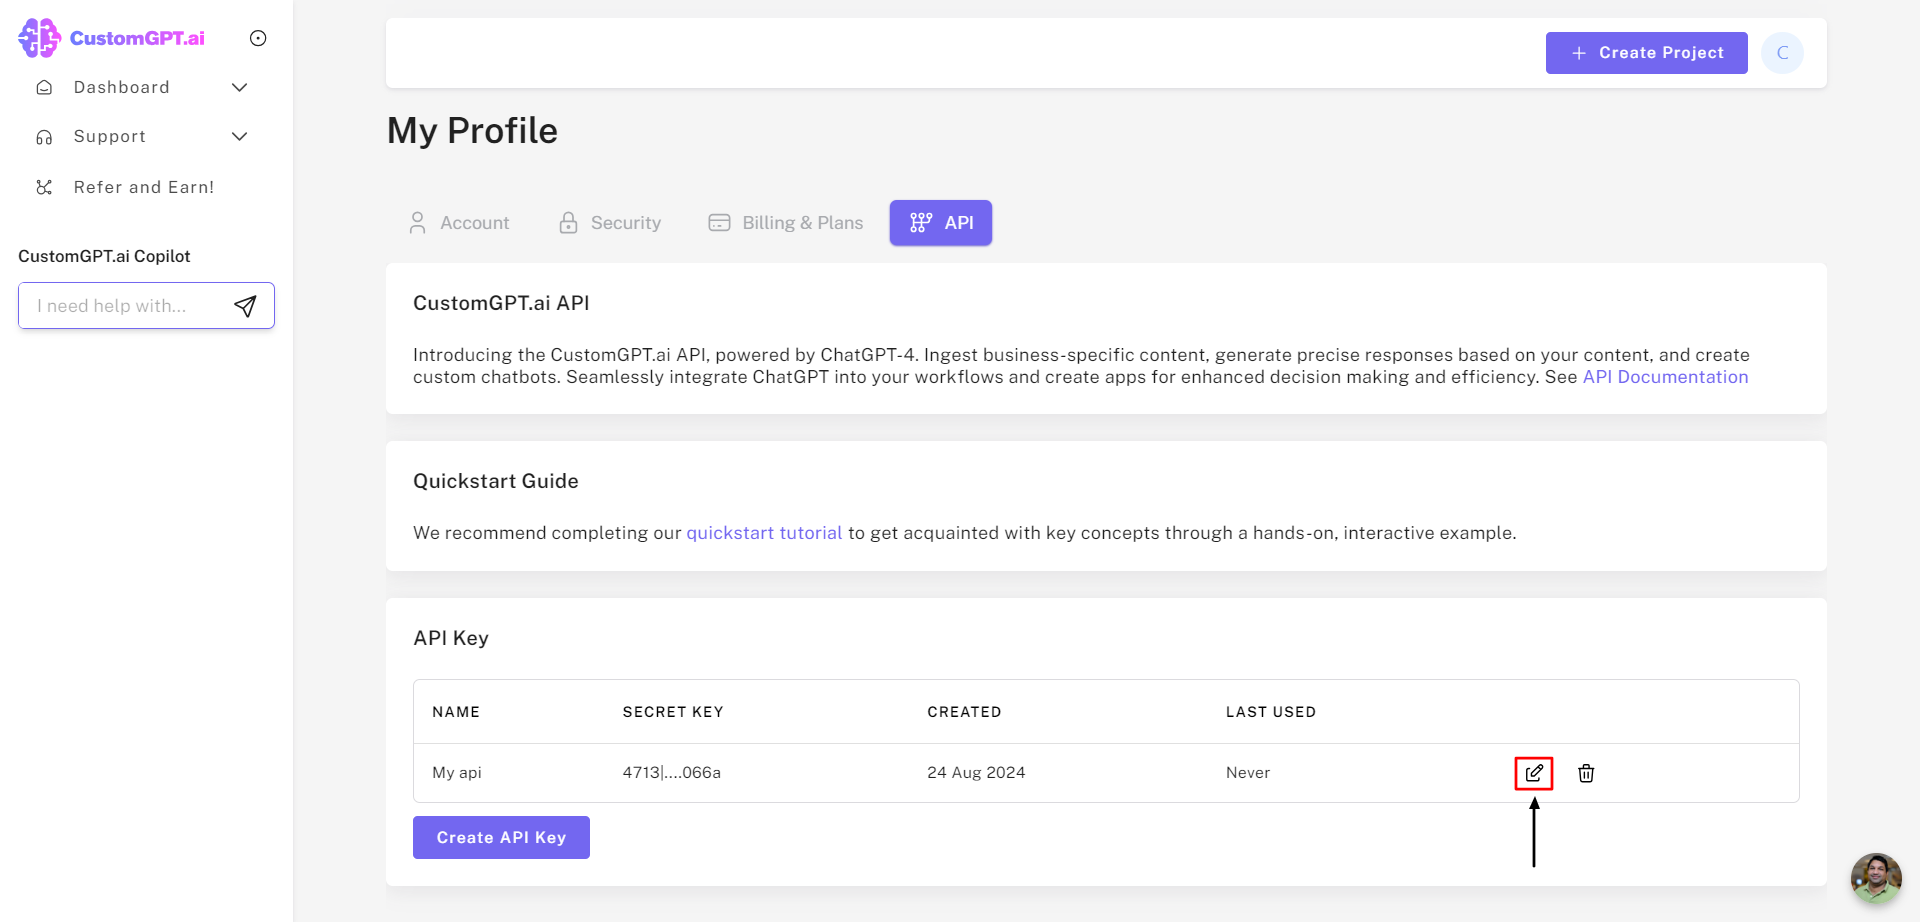Click the LAST USED column header
The width and height of the screenshot is (1920, 922).
pos(1271,712)
